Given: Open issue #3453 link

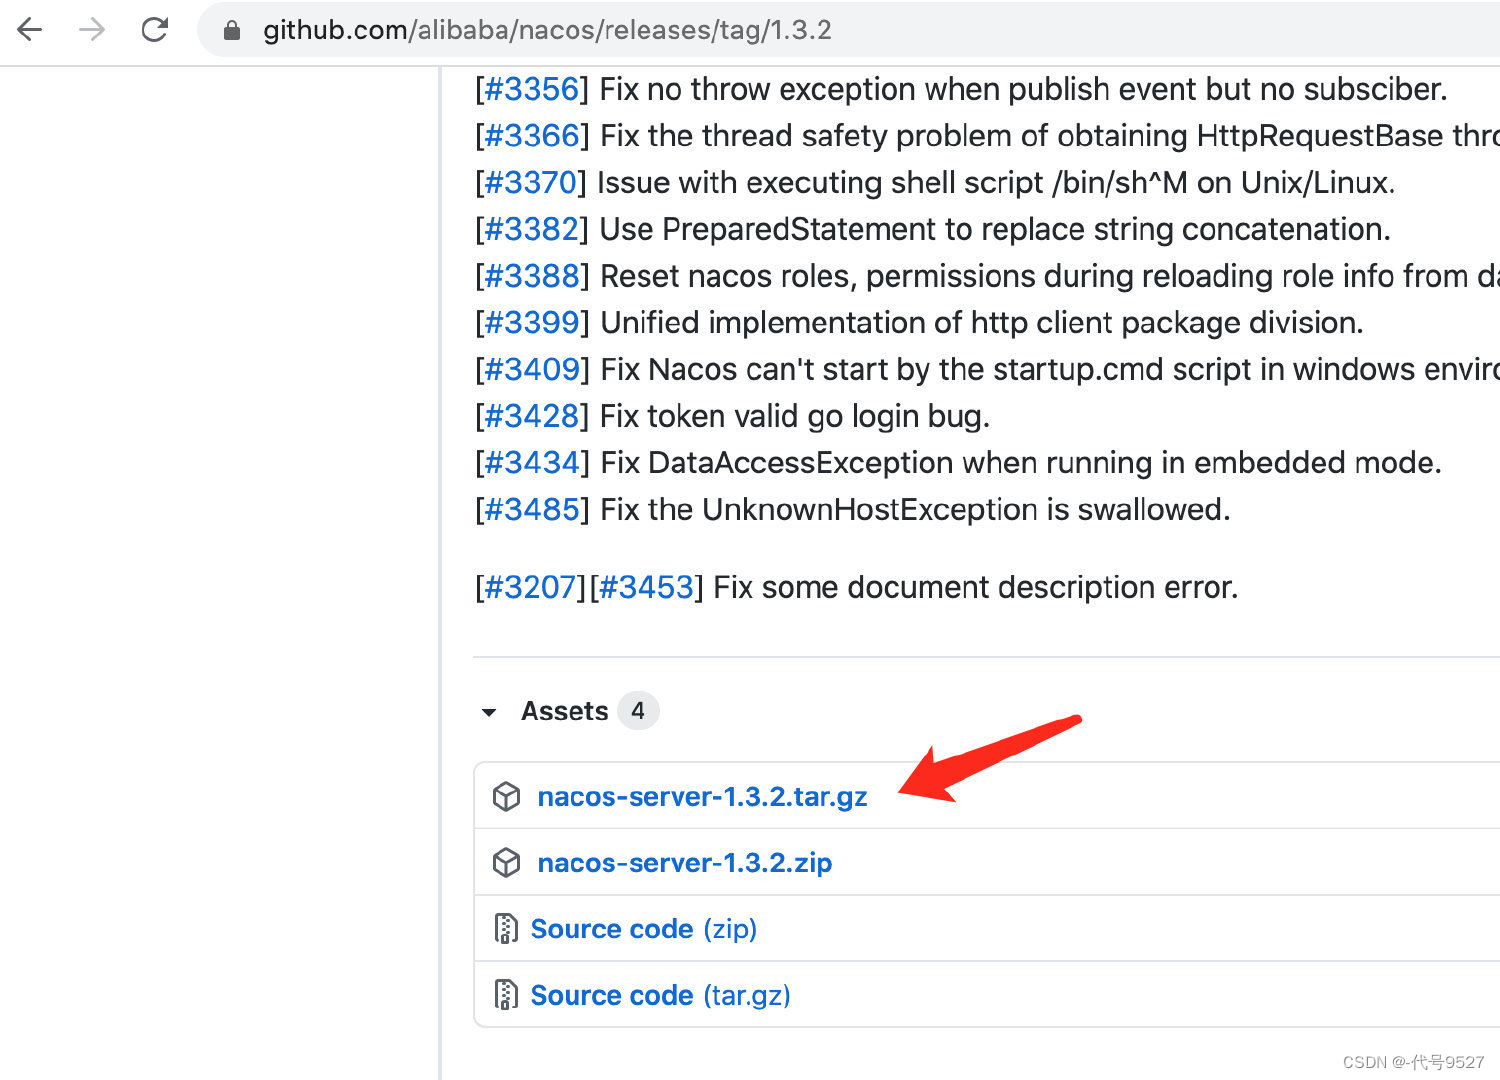Looking at the screenshot, I should (x=646, y=587).
